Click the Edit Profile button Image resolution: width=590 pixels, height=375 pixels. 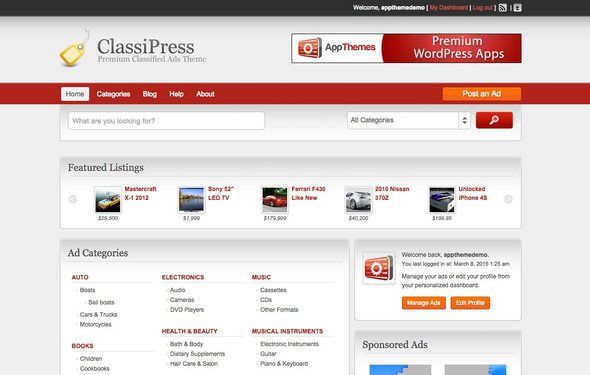pyautogui.click(x=470, y=303)
